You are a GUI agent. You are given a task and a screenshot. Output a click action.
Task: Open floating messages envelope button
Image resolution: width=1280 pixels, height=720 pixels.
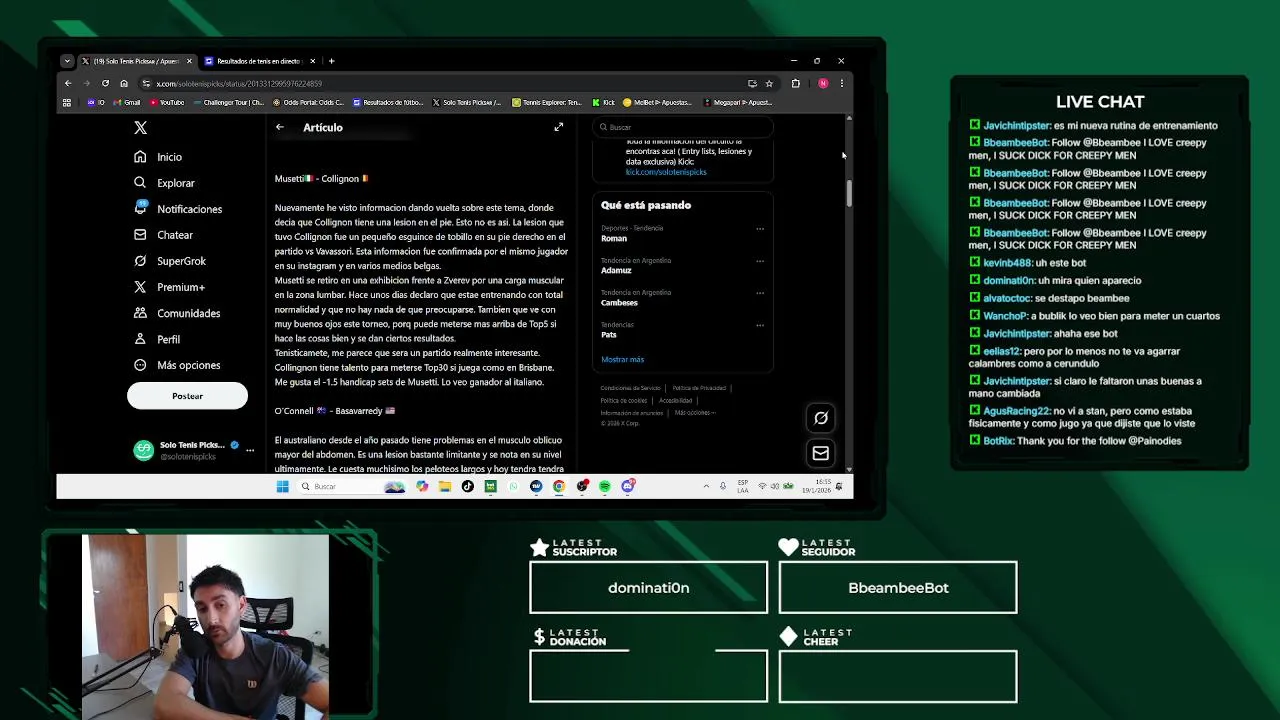pyautogui.click(x=821, y=453)
